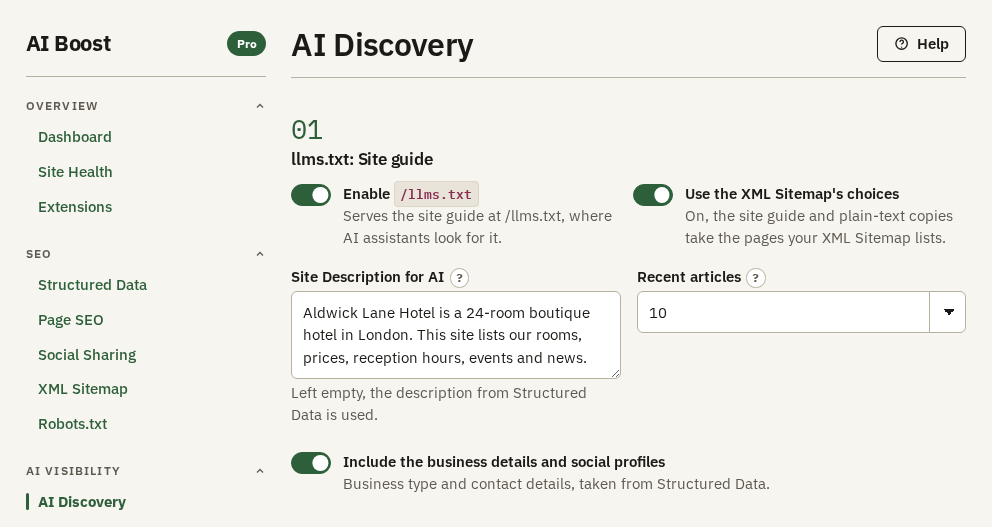992x527 pixels.
Task: Click the llms.txt: Site guide heading
Action: point(362,159)
